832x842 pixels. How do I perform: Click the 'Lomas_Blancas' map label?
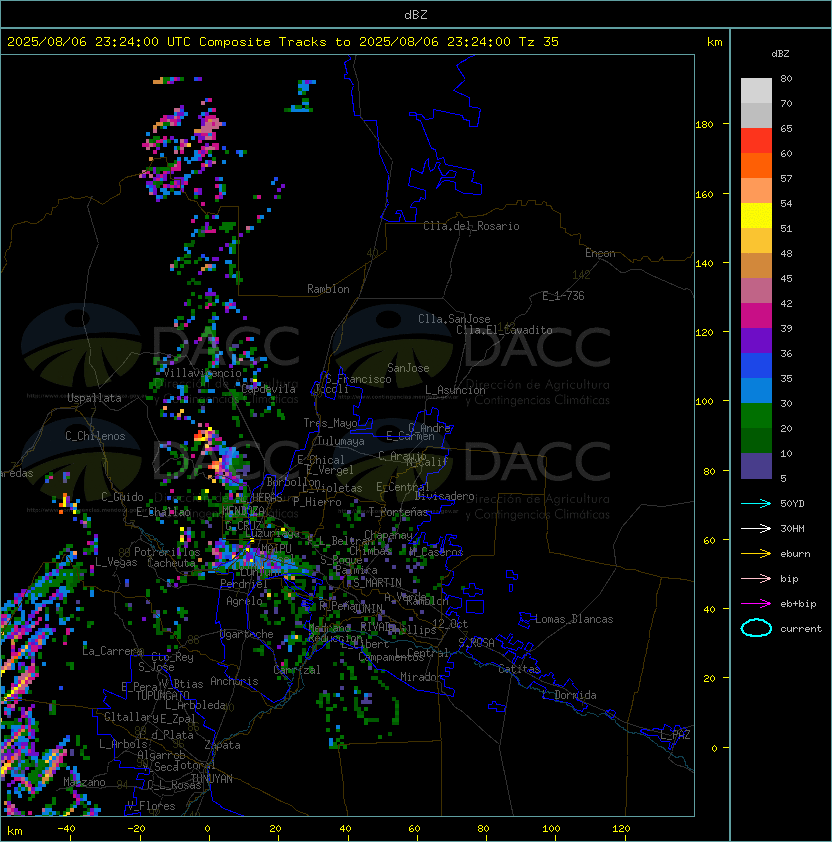574,619
